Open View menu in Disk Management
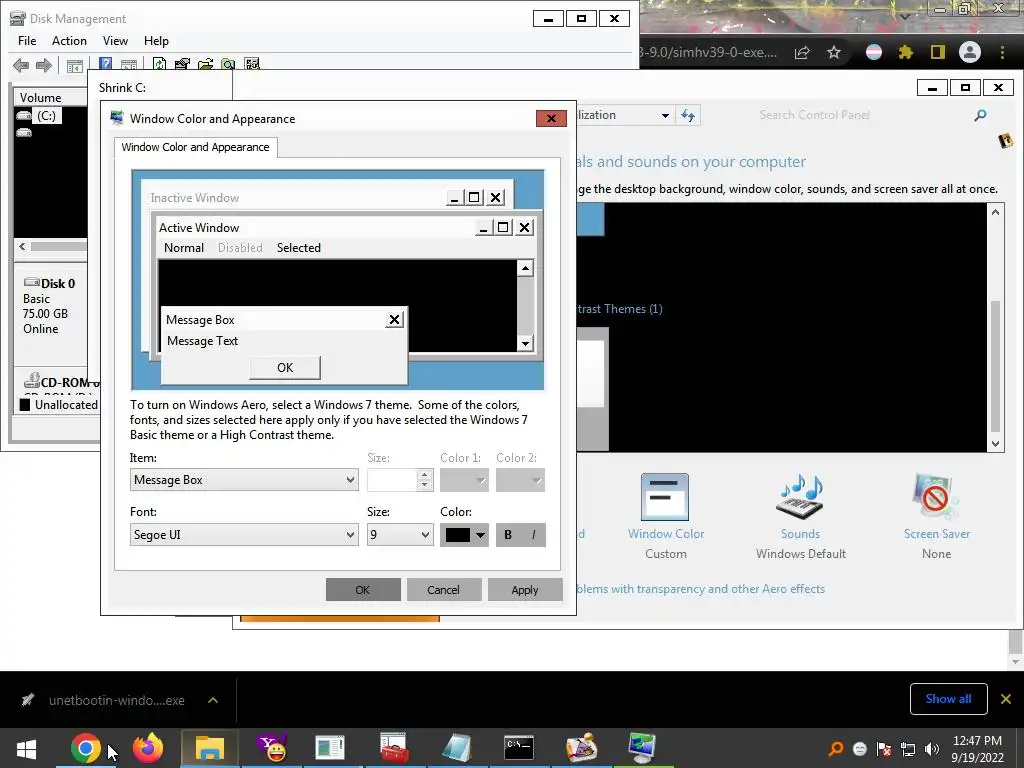 (115, 40)
